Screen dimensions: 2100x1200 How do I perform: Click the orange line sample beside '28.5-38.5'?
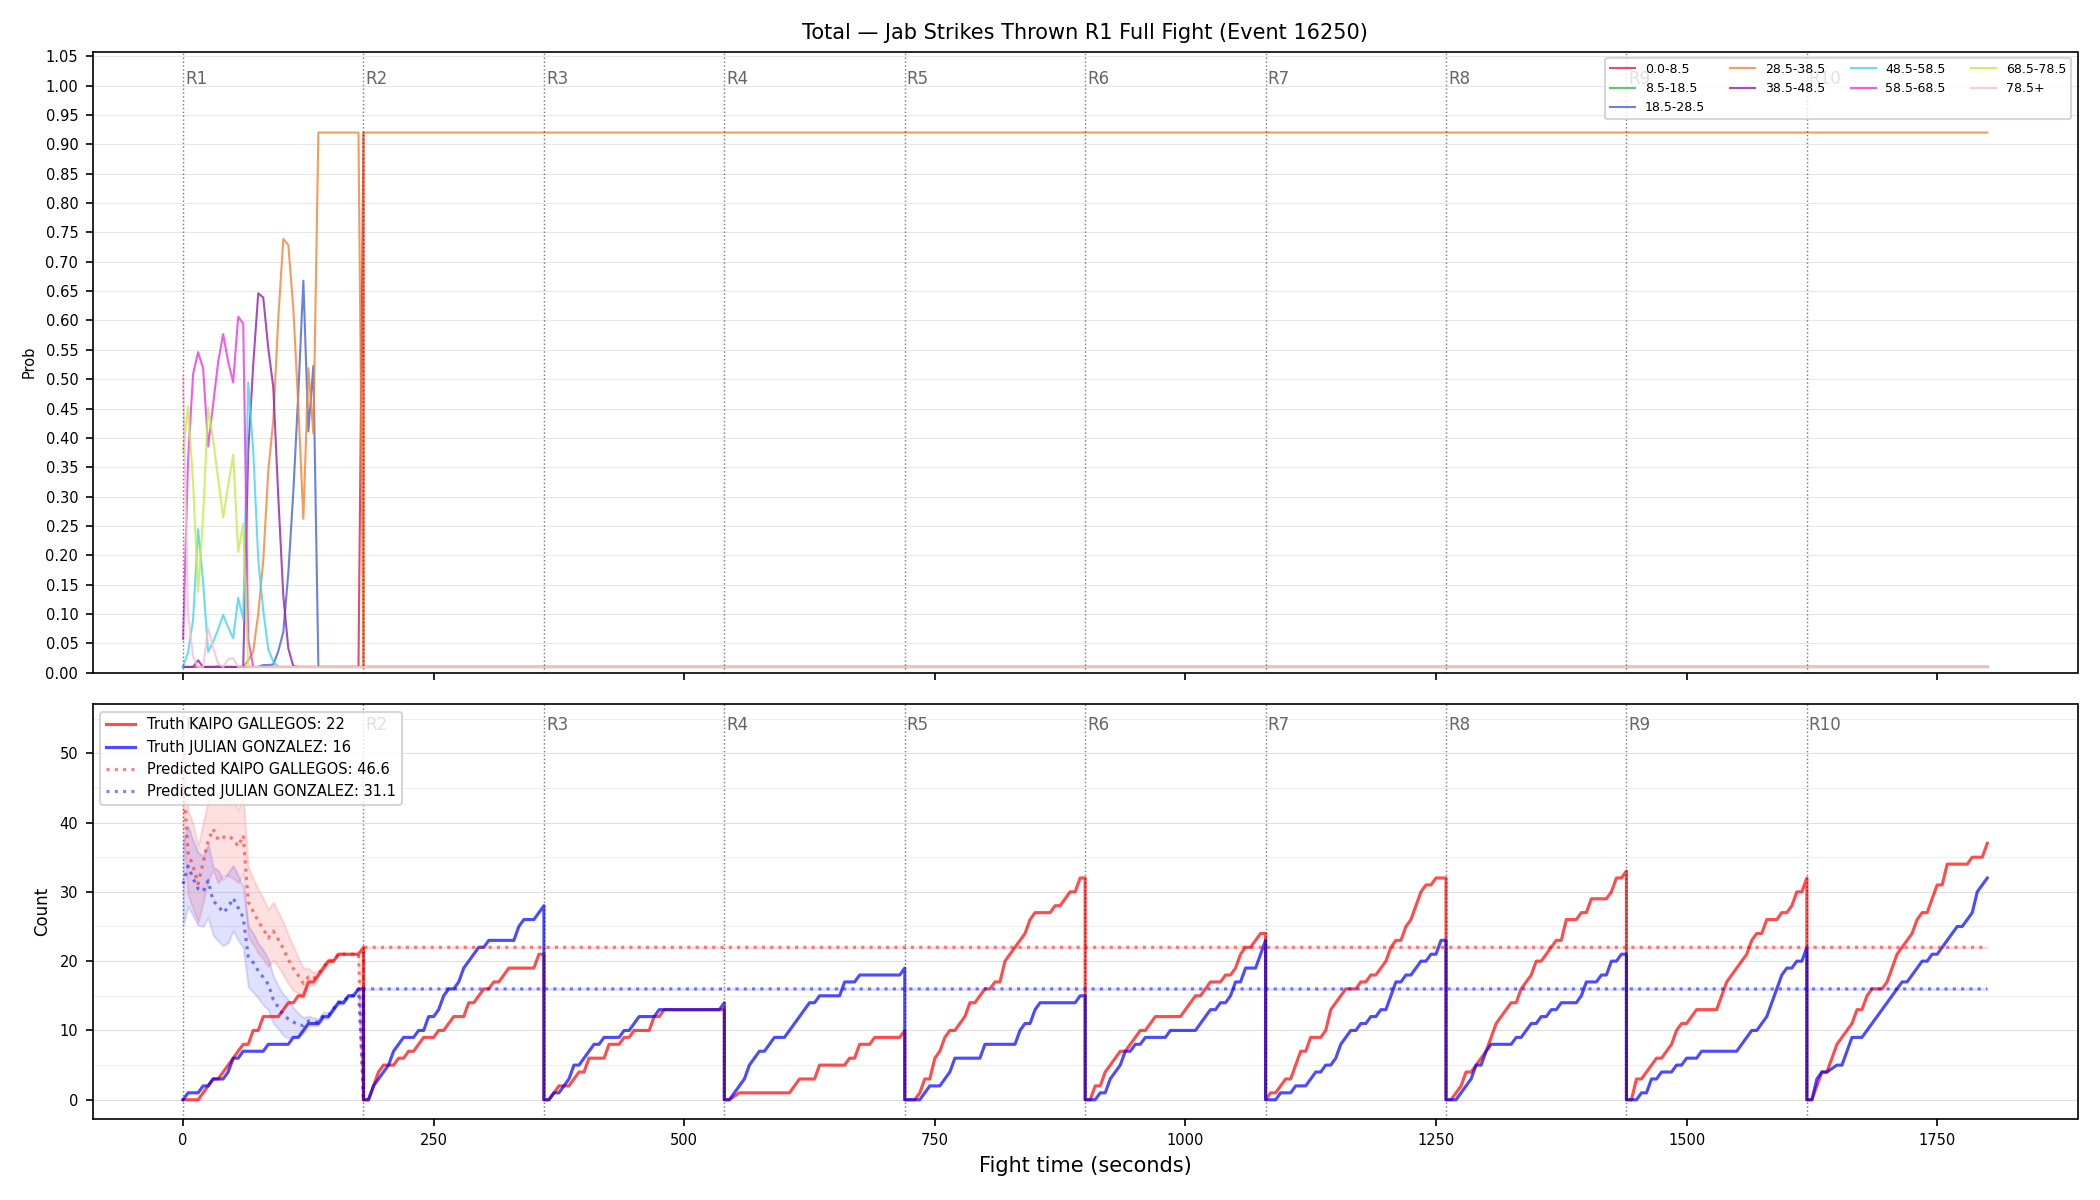click(1743, 69)
